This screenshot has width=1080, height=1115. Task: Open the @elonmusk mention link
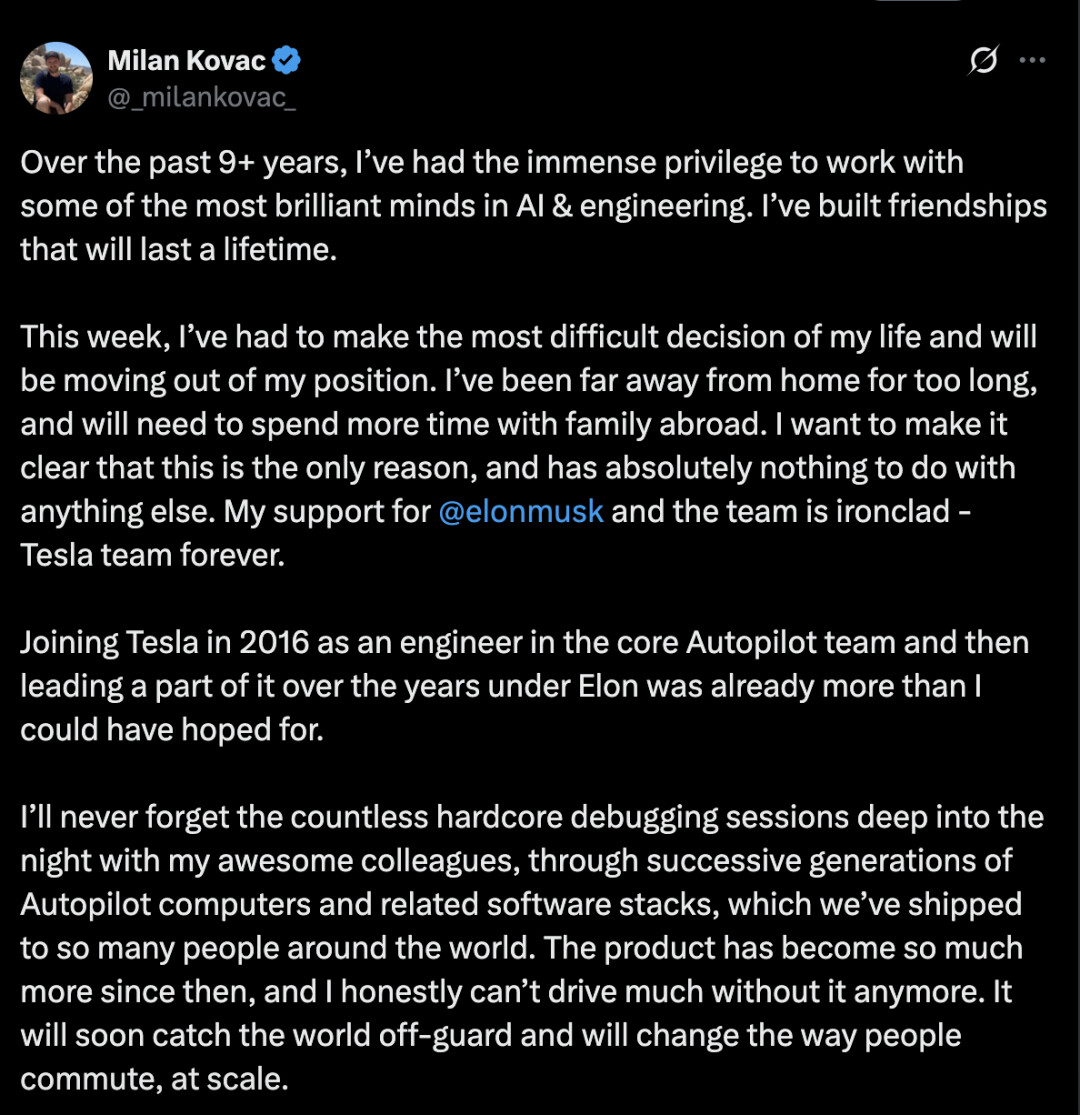(x=521, y=511)
